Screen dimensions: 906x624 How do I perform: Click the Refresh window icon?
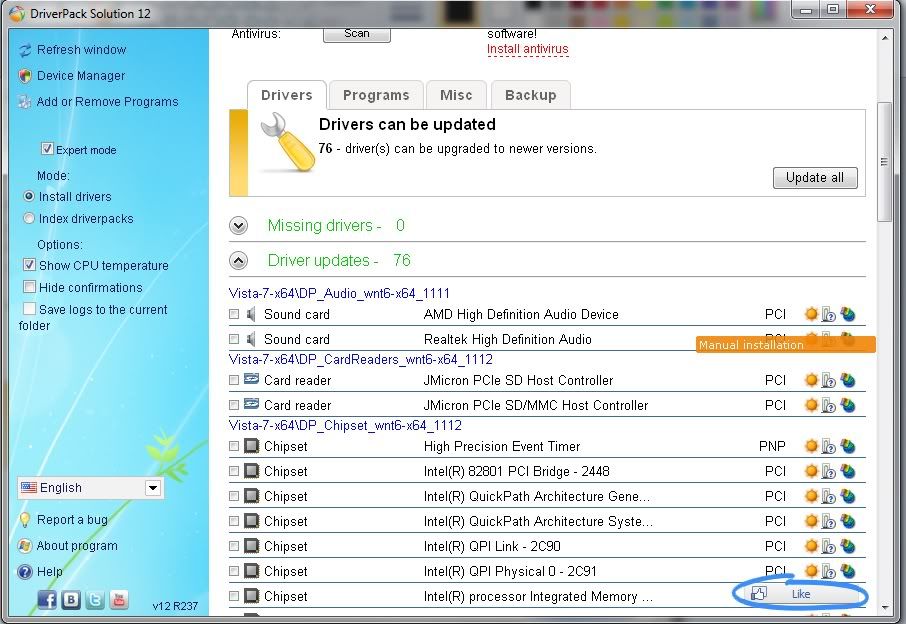[25, 50]
